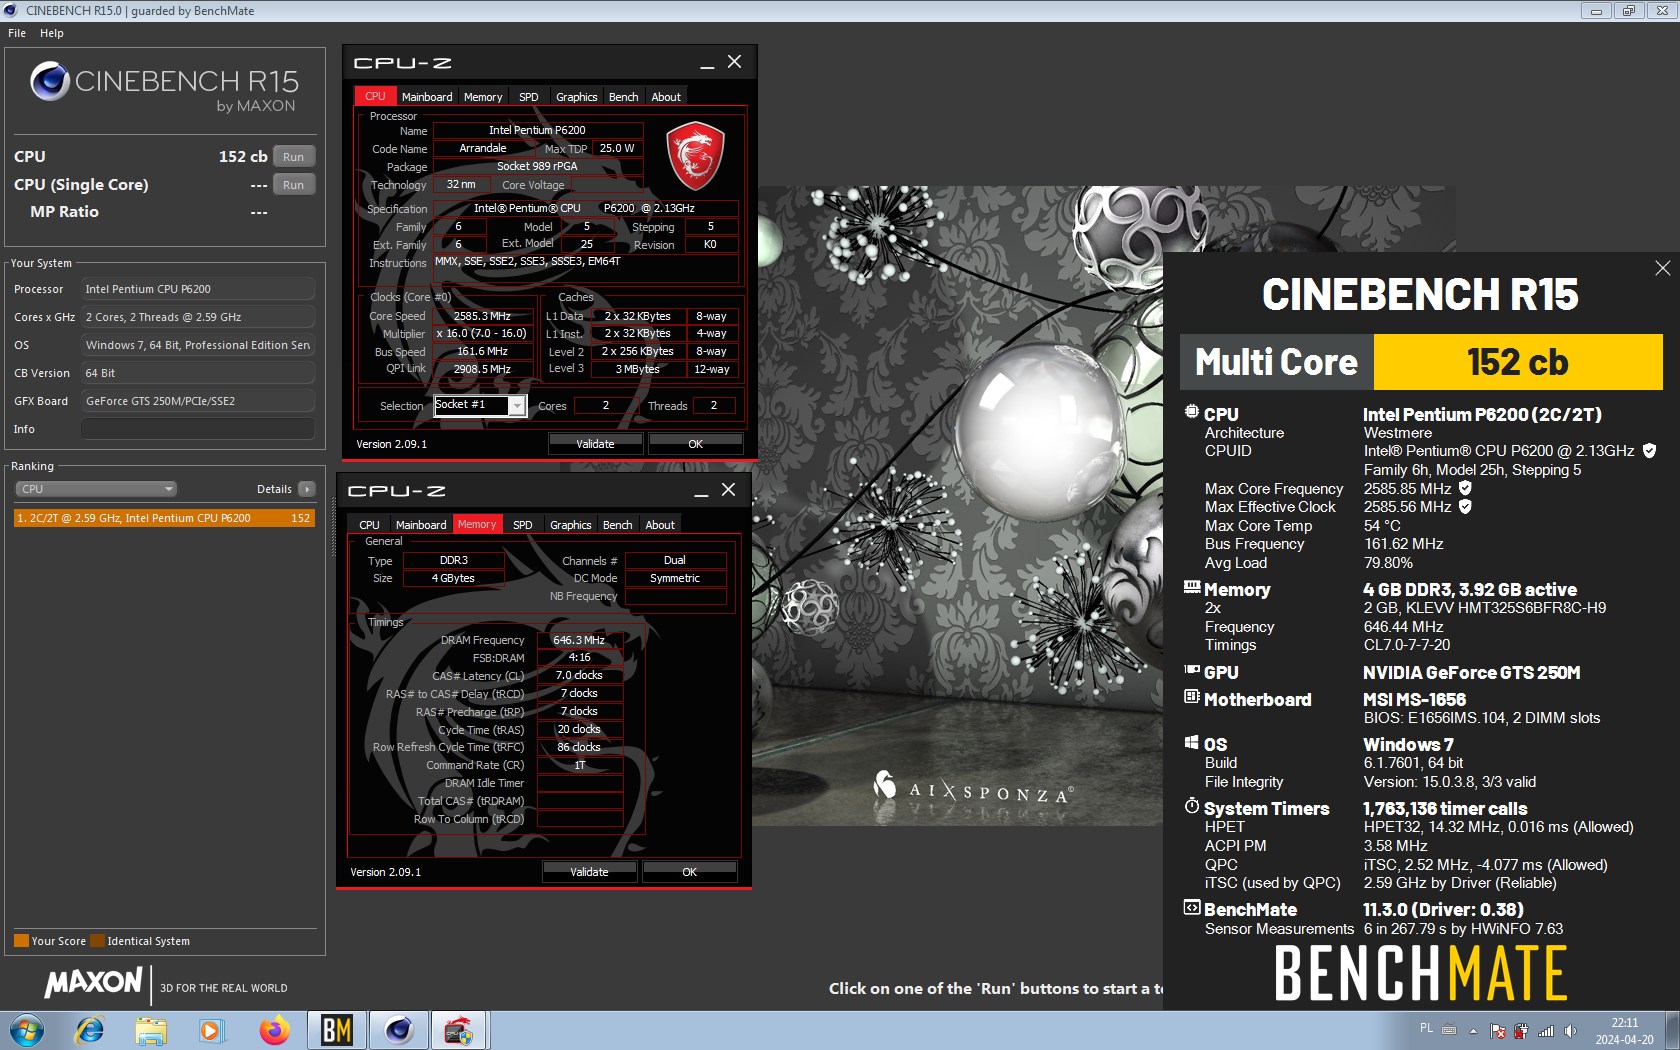This screenshot has width=1680, height=1050.
Task: Launch Firefox from the taskbar
Action: pyautogui.click(x=274, y=1030)
